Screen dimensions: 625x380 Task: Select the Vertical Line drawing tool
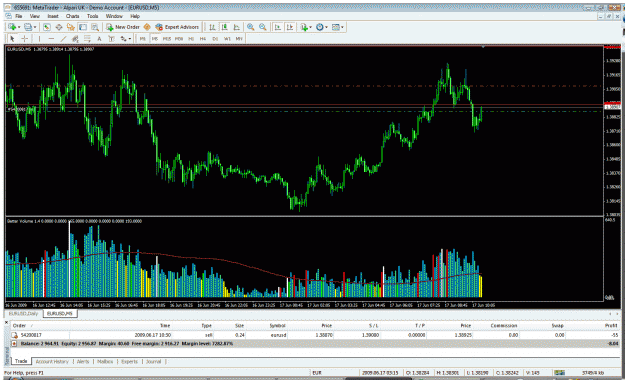[x=39, y=39]
